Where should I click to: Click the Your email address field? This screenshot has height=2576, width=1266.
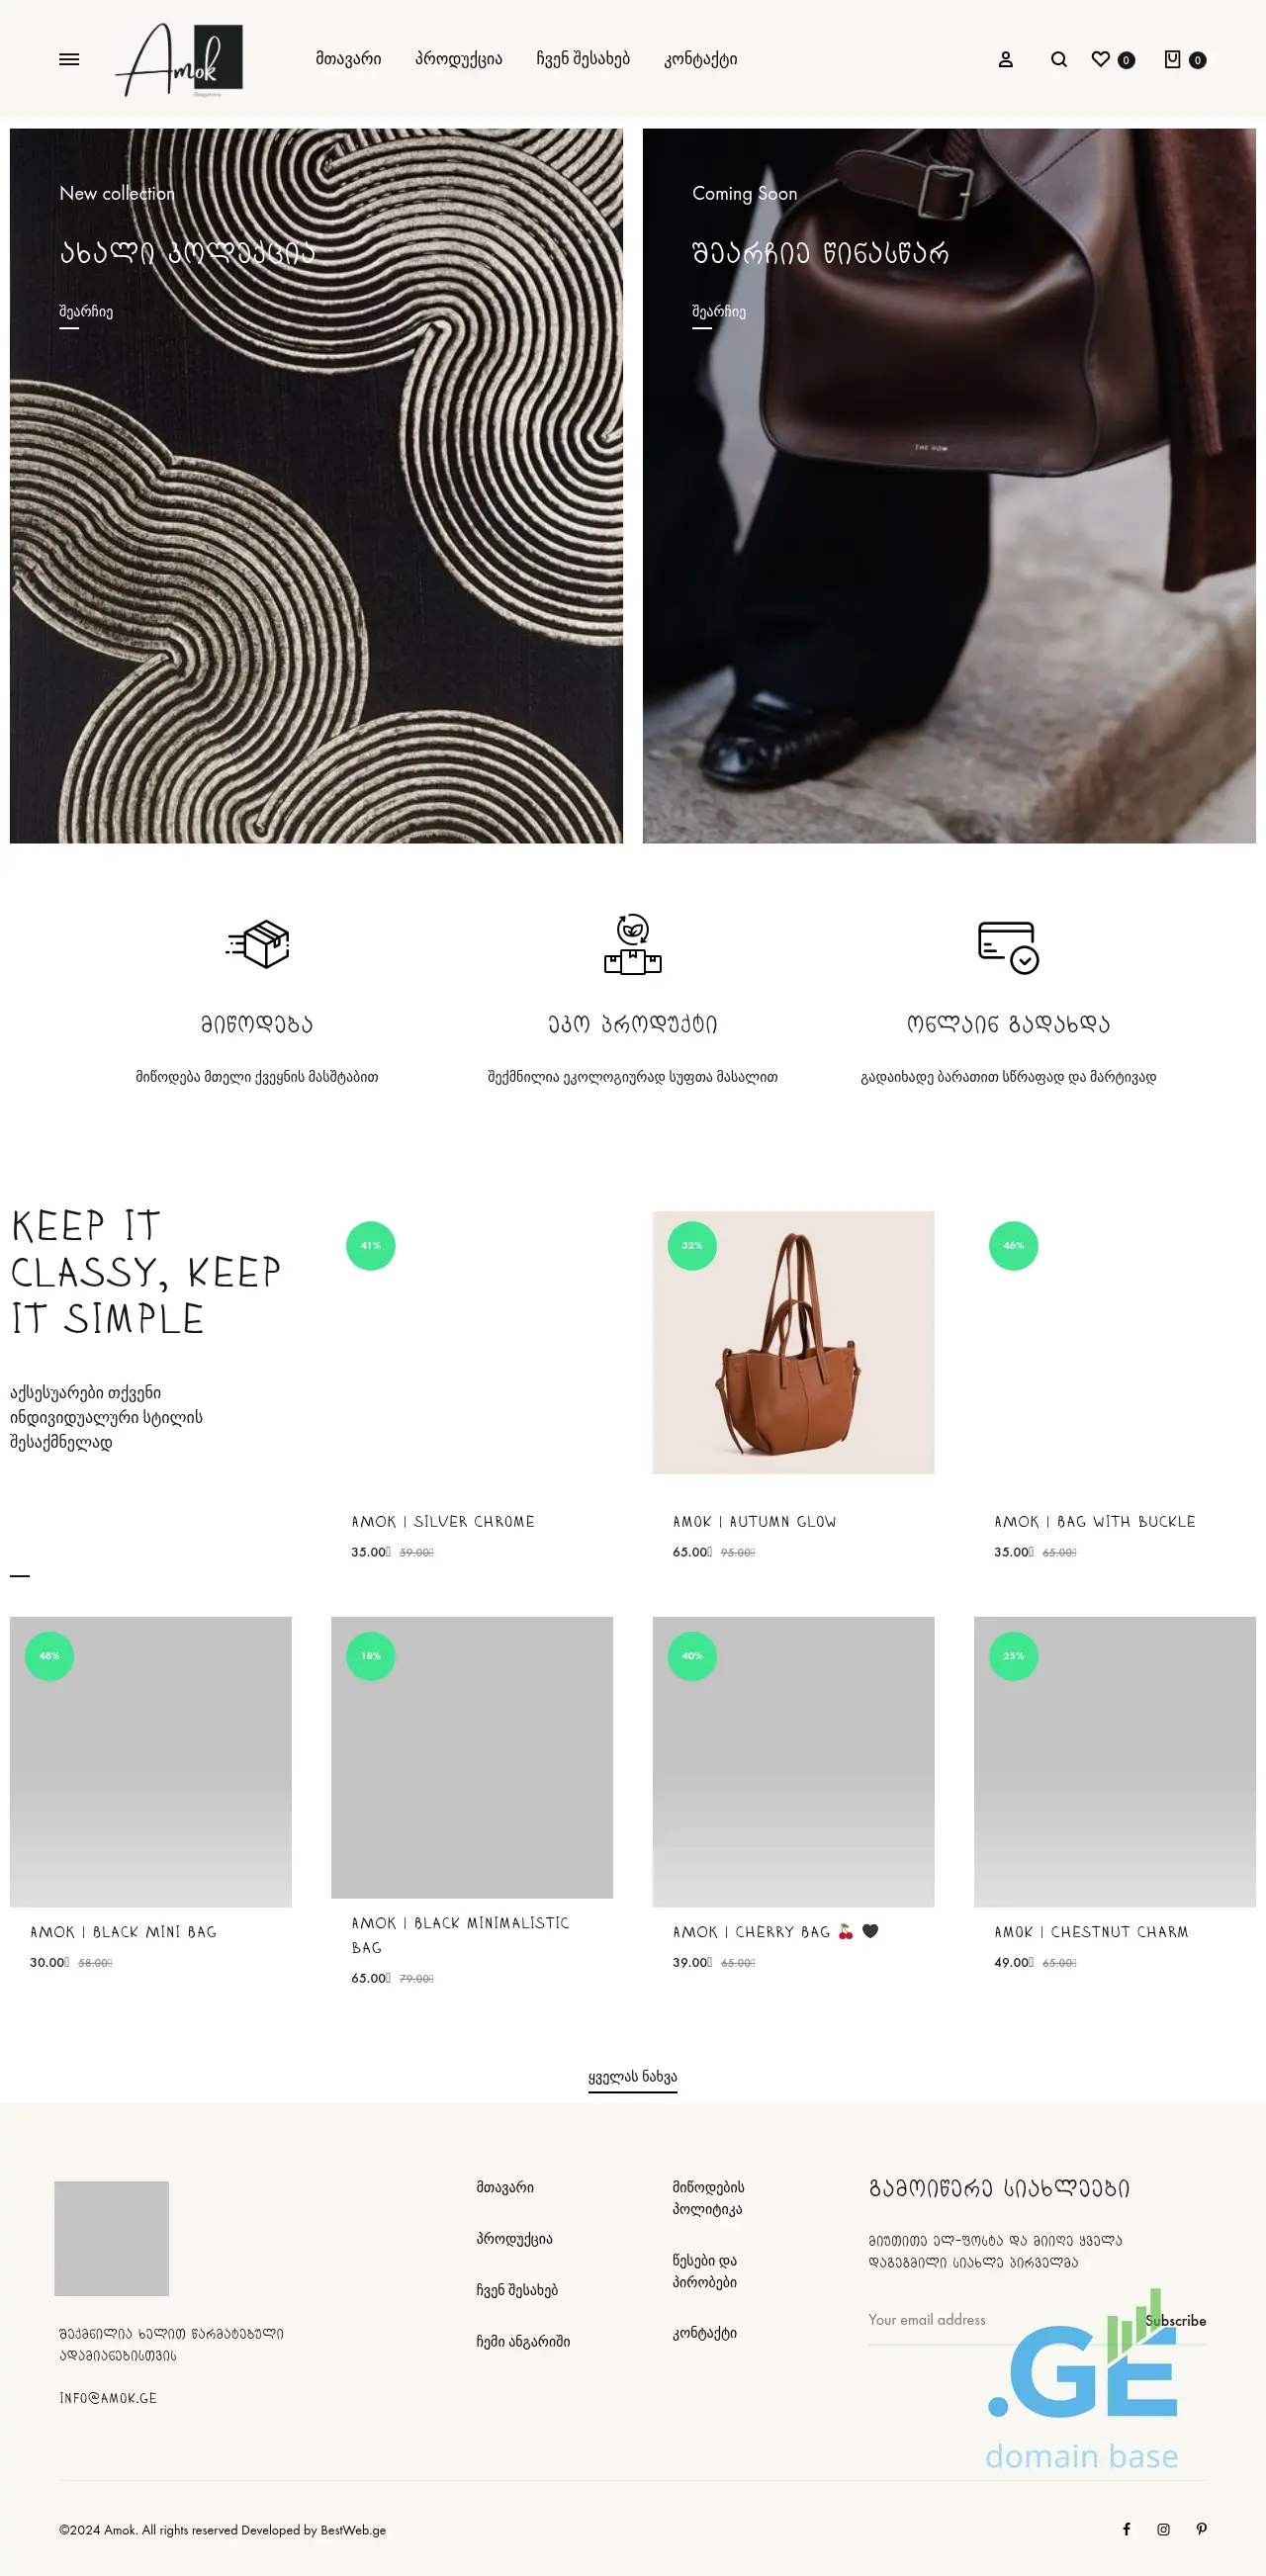coord(1000,2320)
